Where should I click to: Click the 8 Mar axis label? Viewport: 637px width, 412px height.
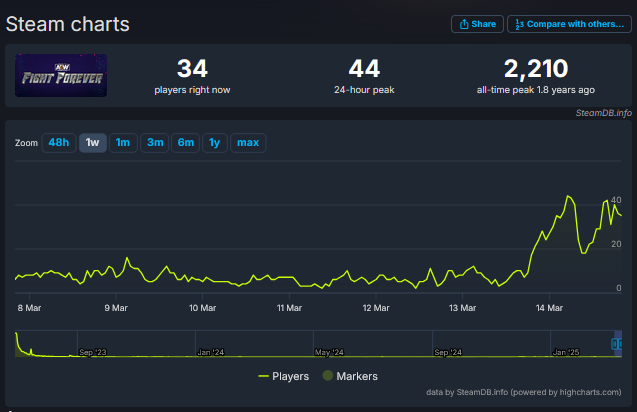[x=29, y=308]
